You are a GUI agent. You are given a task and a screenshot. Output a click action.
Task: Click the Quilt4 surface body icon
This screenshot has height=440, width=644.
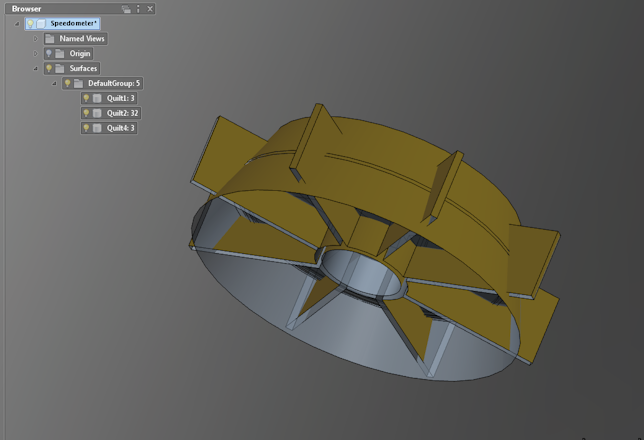point(97,128)
